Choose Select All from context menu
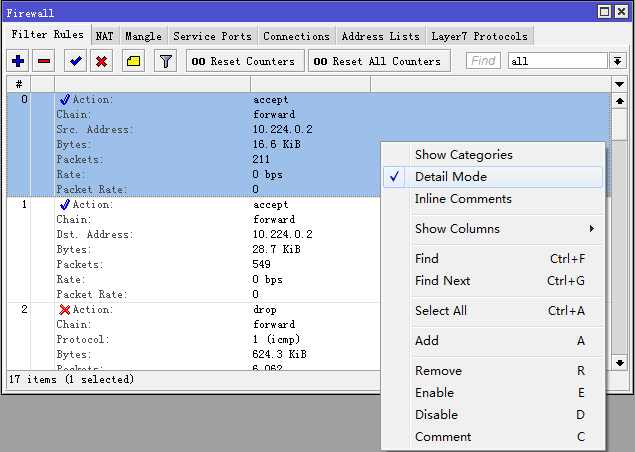Image resolution: width=635 pixels, height=452 pixels. point(440,311)
